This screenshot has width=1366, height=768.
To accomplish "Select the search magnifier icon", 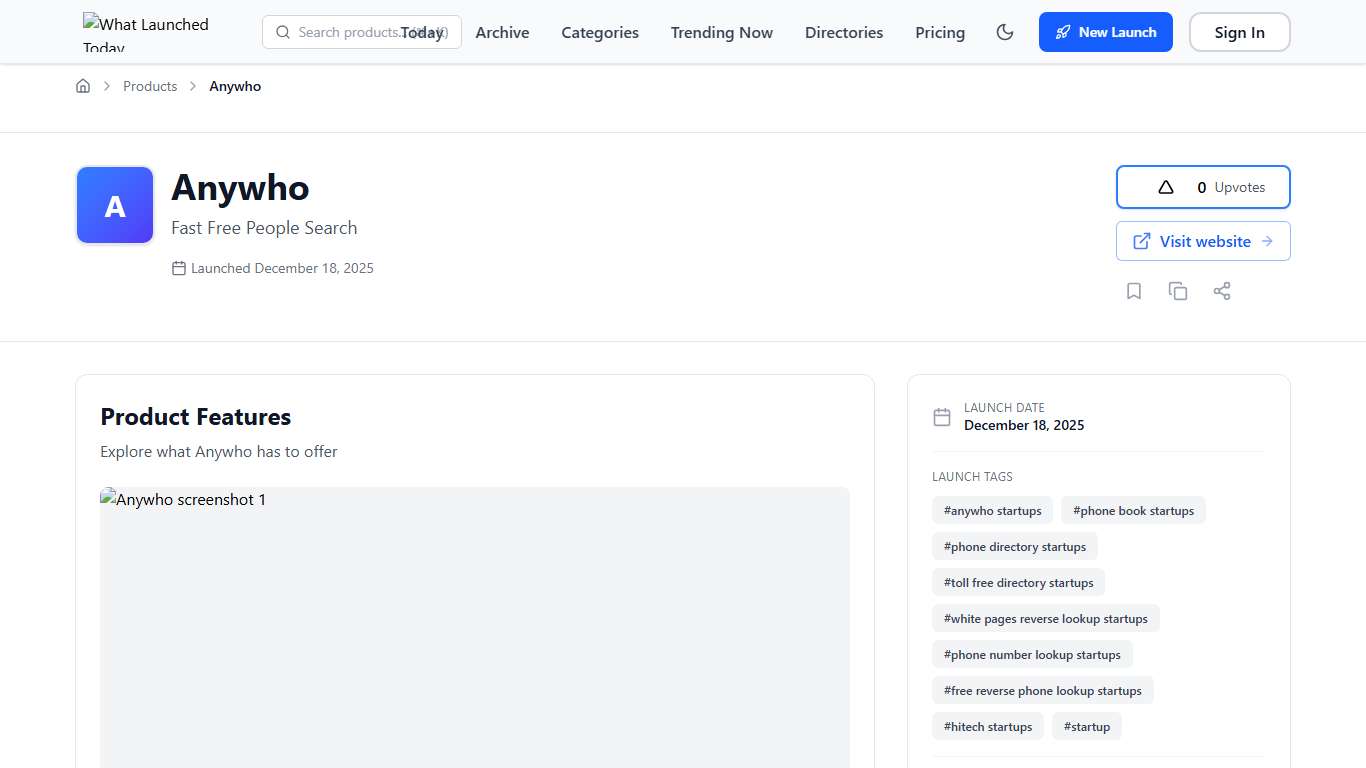I will tap(282, 32).
